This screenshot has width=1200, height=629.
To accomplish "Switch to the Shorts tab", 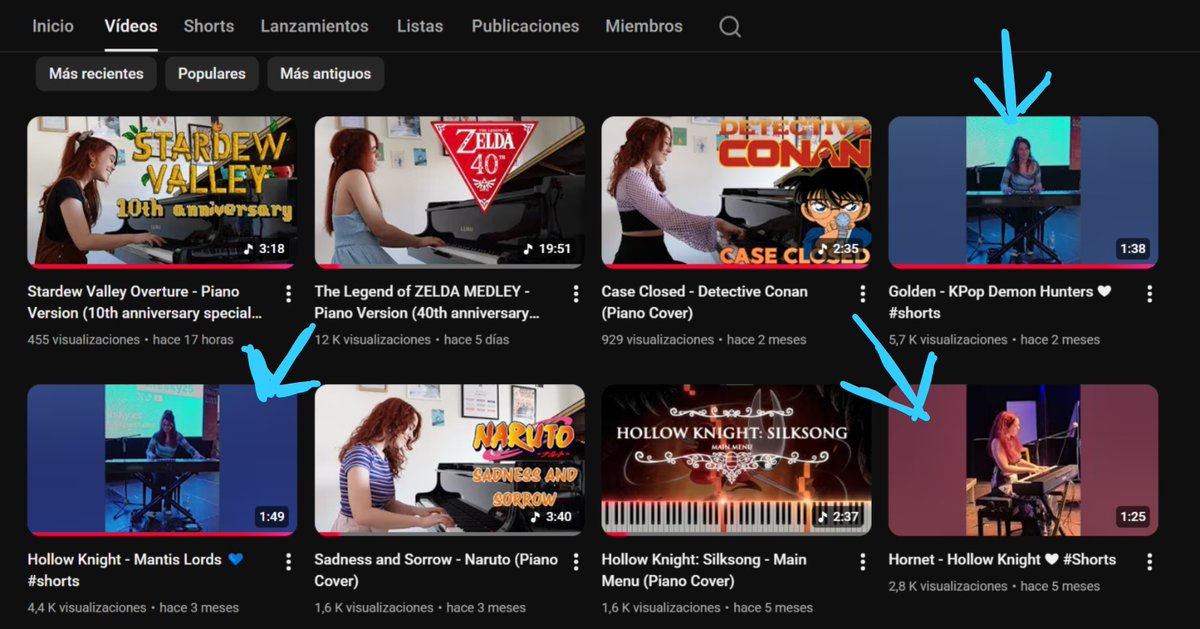I will coord(209,26).
